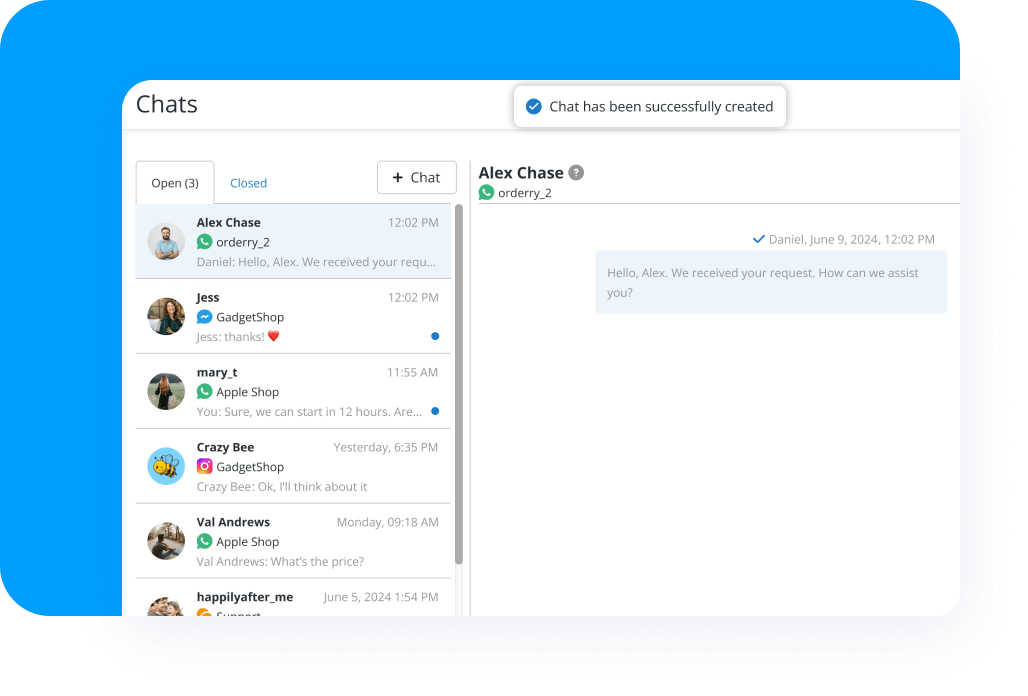Click Jess's profile avatar photo

(166, 316)
